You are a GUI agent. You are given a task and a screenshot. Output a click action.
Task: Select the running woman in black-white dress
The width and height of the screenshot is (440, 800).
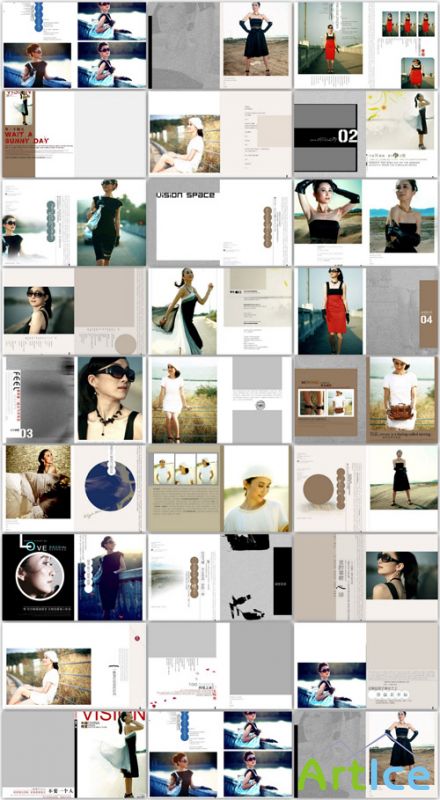point(183,311)
